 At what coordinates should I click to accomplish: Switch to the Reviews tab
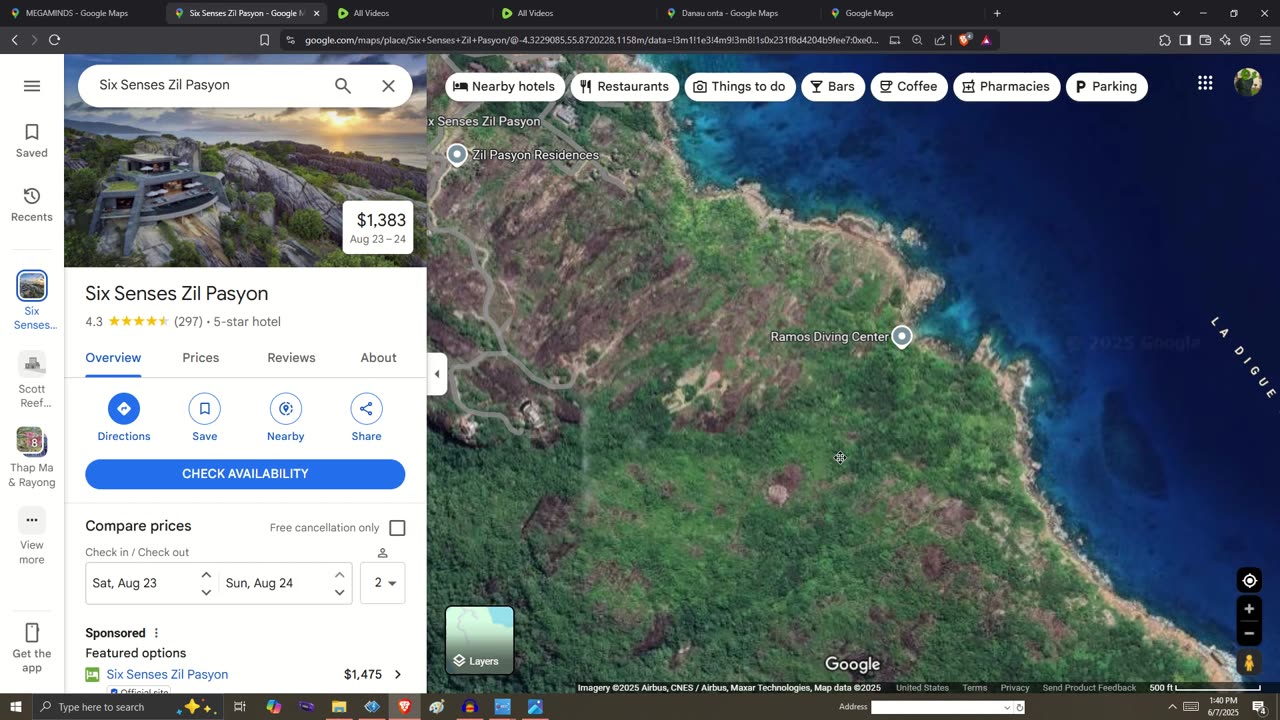(x=291, y=358)
